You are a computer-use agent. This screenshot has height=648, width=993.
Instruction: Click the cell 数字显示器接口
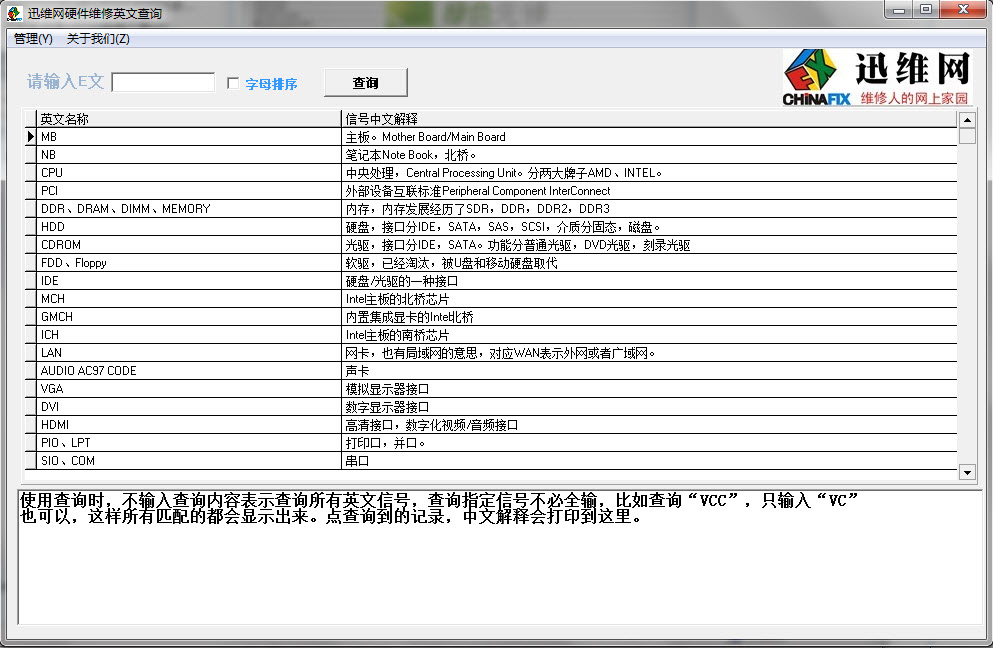649,407
